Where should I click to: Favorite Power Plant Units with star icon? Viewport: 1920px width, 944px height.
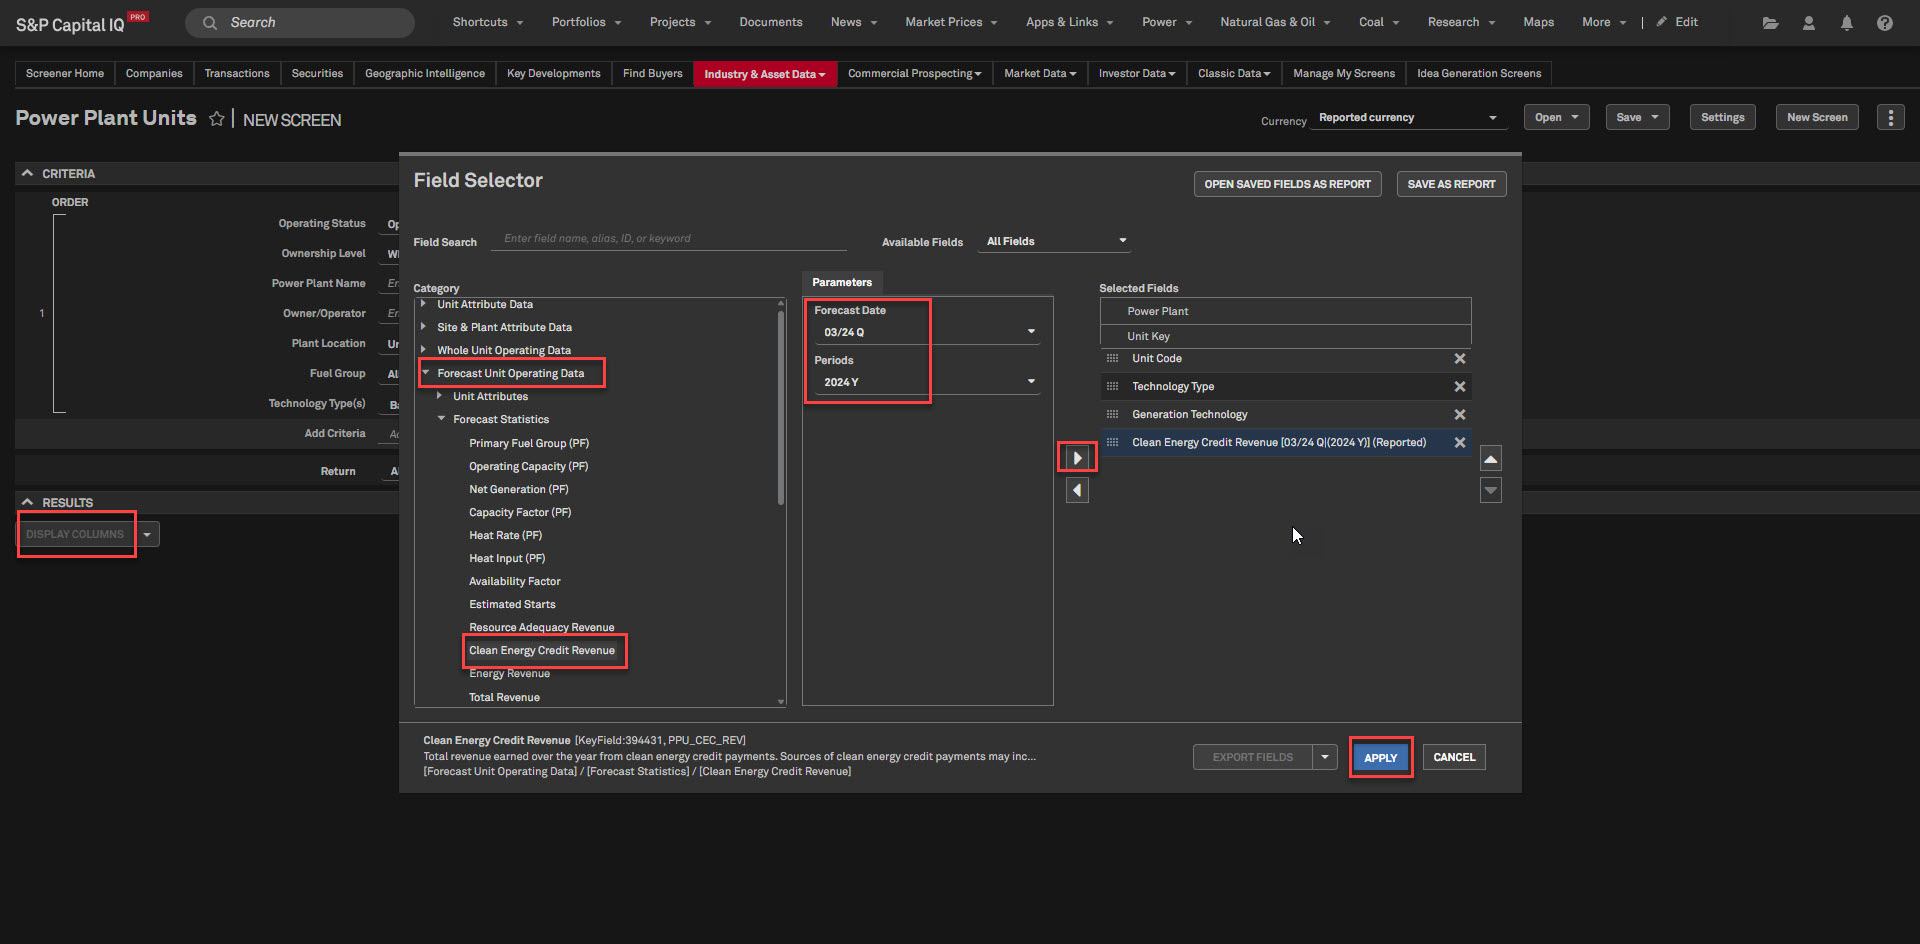pos(216,119)
